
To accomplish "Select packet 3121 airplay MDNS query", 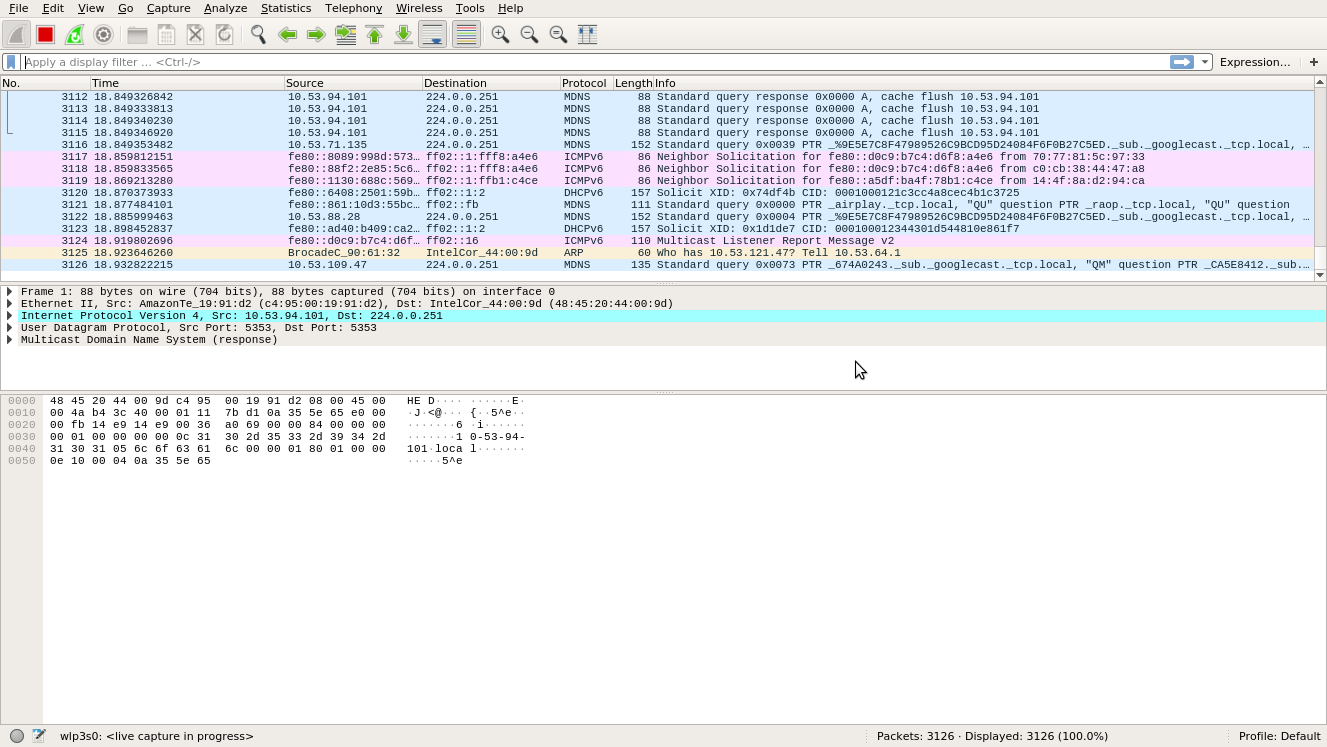I will click(x=657, y=205).
